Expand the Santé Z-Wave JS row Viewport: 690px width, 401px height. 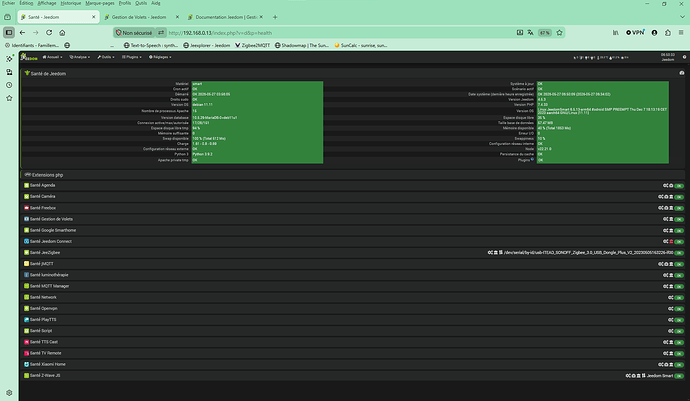pyautogui.click(x=352, y=375)
